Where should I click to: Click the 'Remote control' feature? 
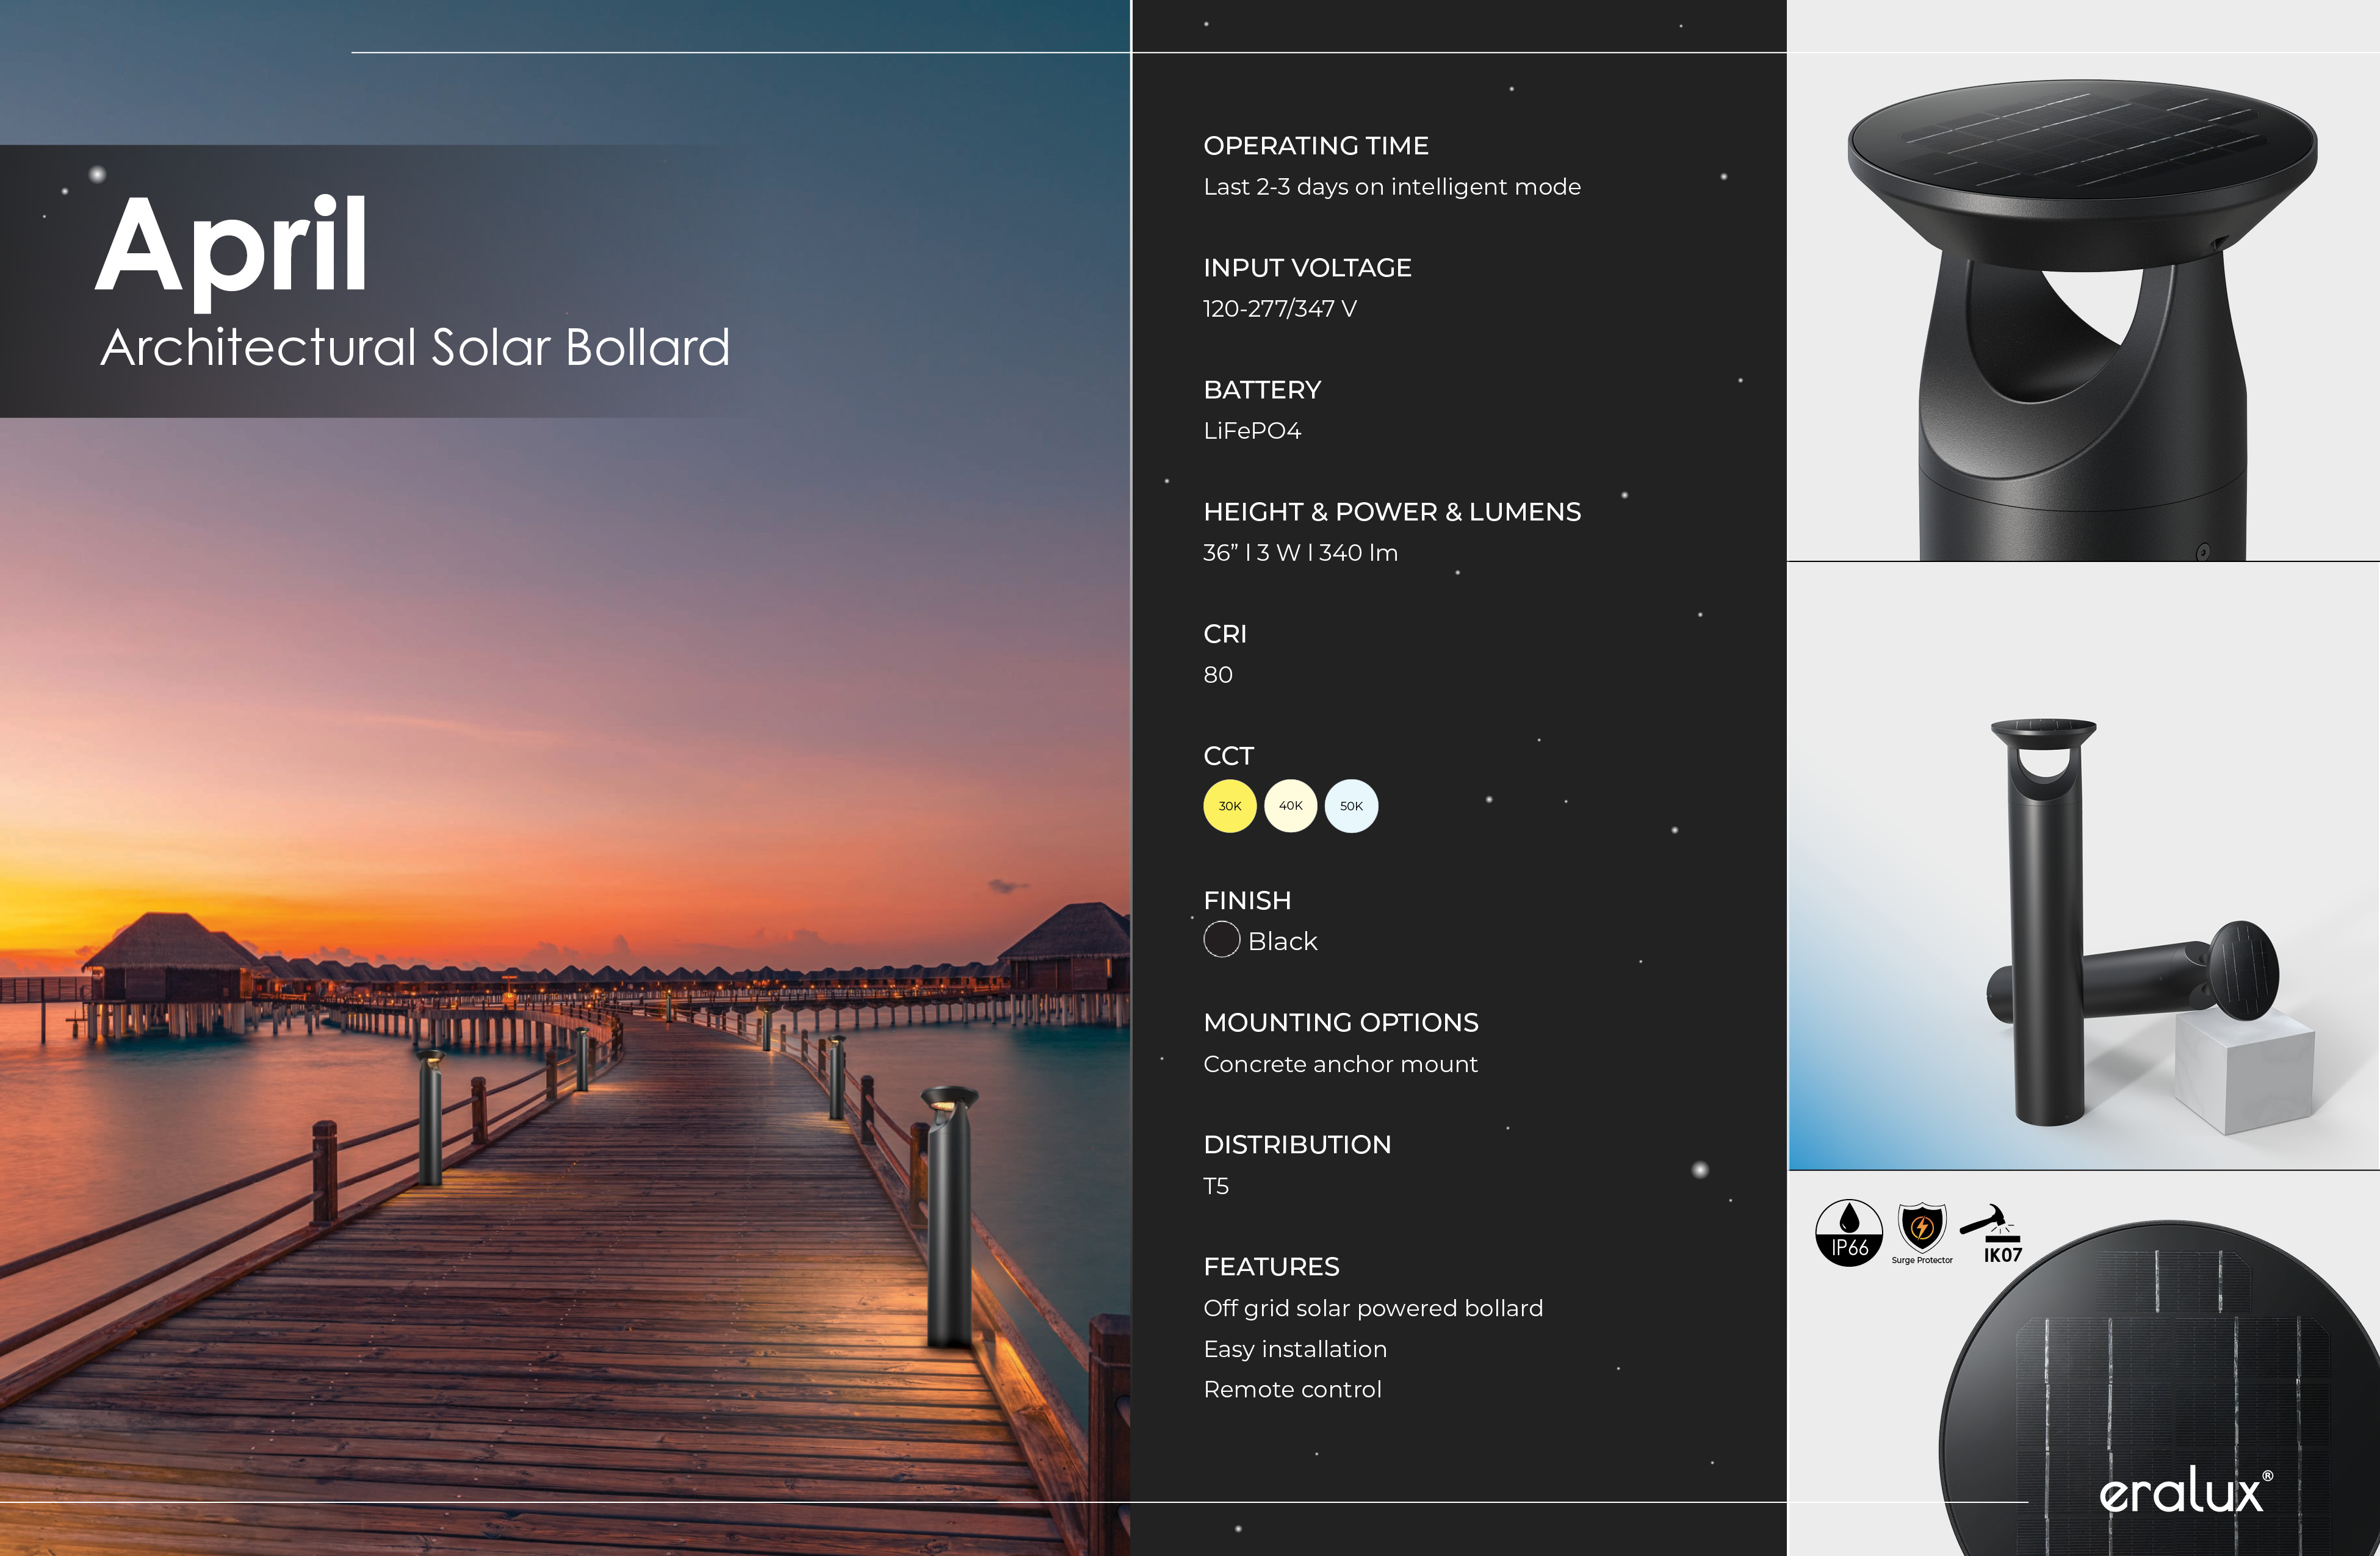coord(1292,1390)
